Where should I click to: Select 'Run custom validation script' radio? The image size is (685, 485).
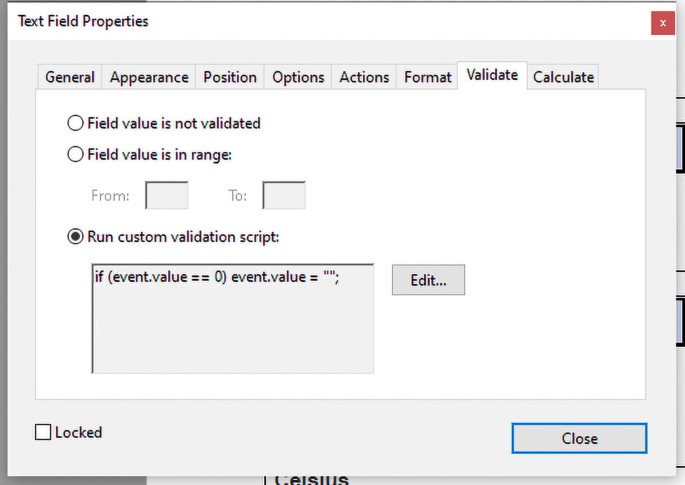click(x=75, y=238)
